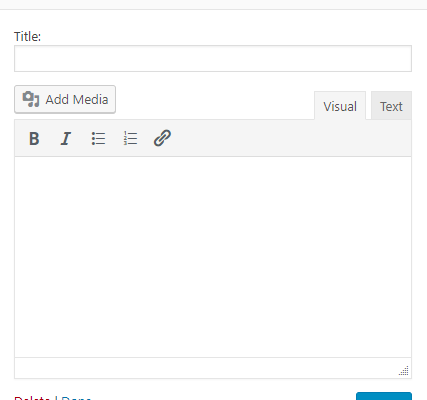Click the insert link chain icon
The height and width of the screenshot is (400, 427).
point(162,138)
